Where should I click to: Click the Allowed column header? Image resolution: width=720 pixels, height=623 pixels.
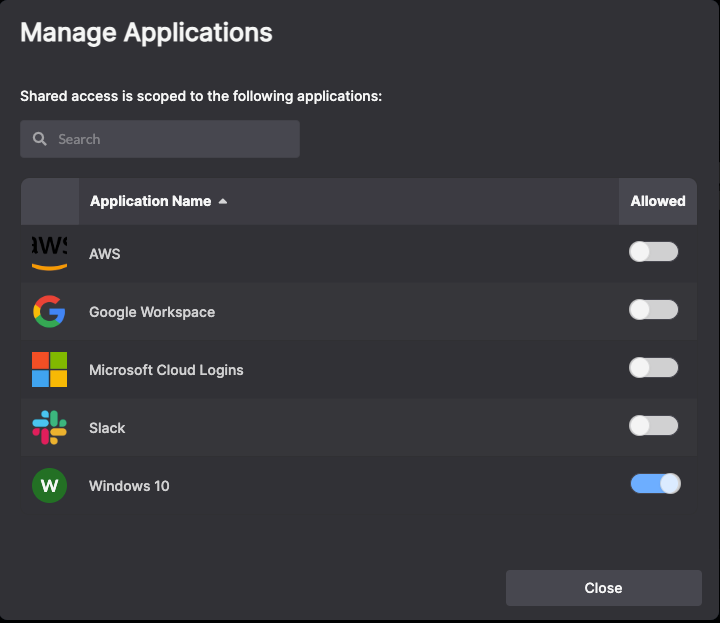click(657, 201)
